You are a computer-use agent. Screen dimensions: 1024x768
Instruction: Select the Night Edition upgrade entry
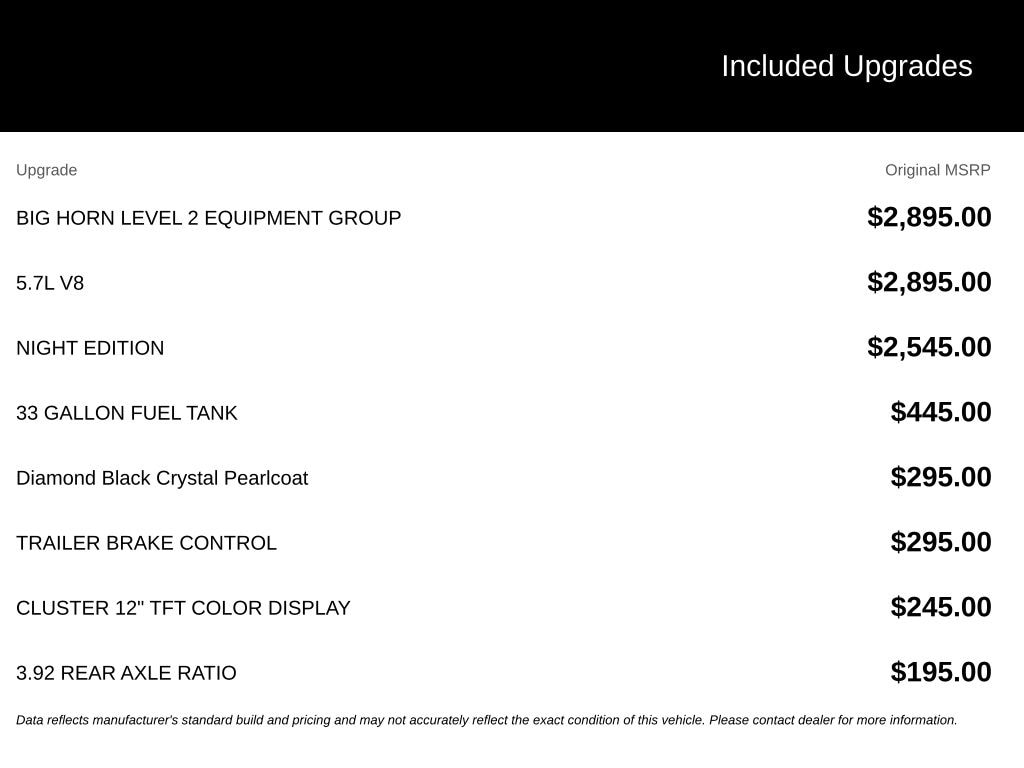90,348
